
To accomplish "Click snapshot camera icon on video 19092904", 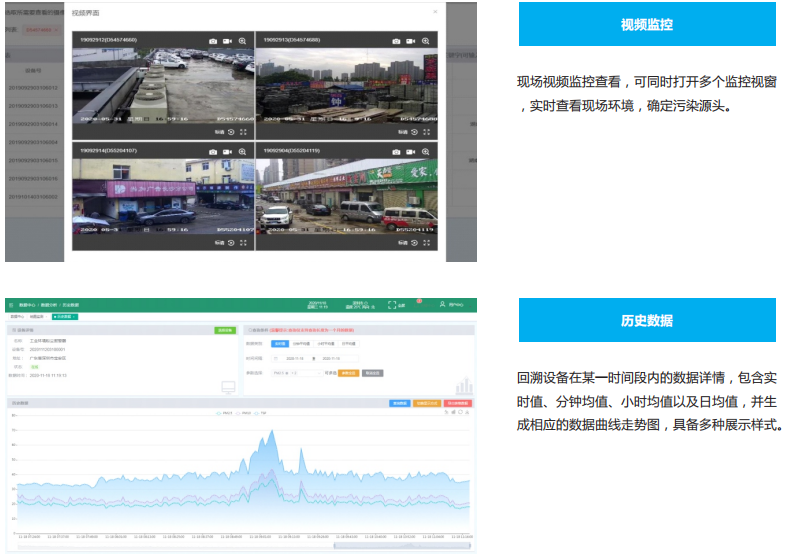I will coord(397,152).
